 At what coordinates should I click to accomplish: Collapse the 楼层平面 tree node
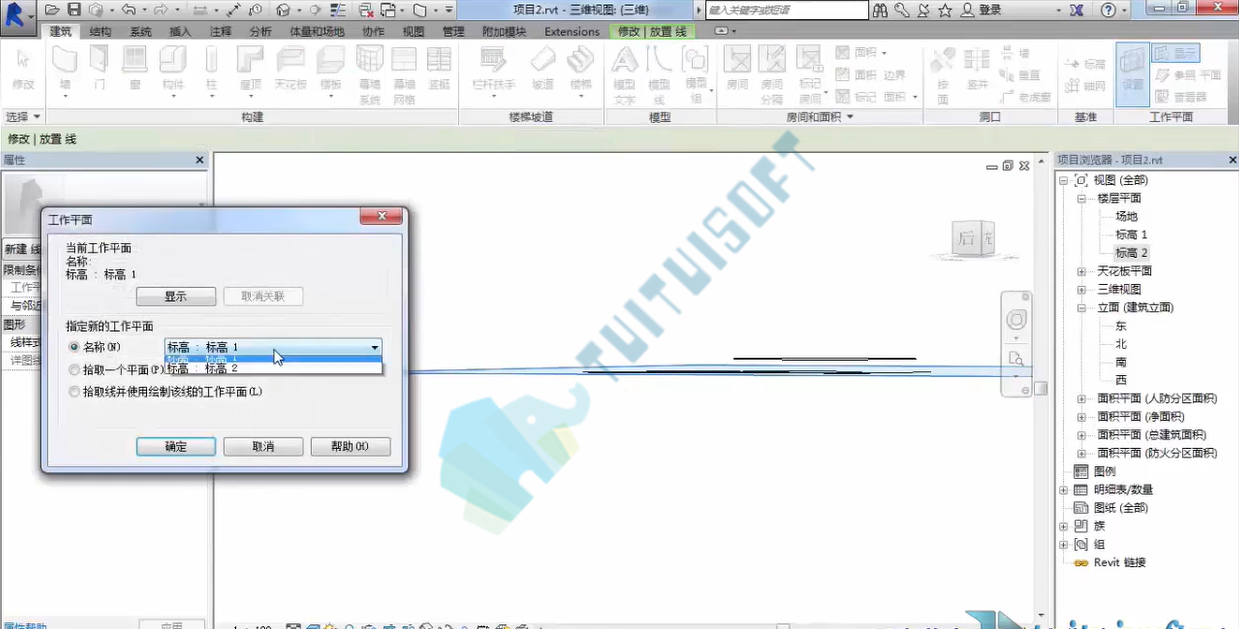click(x=1082, y=198)
